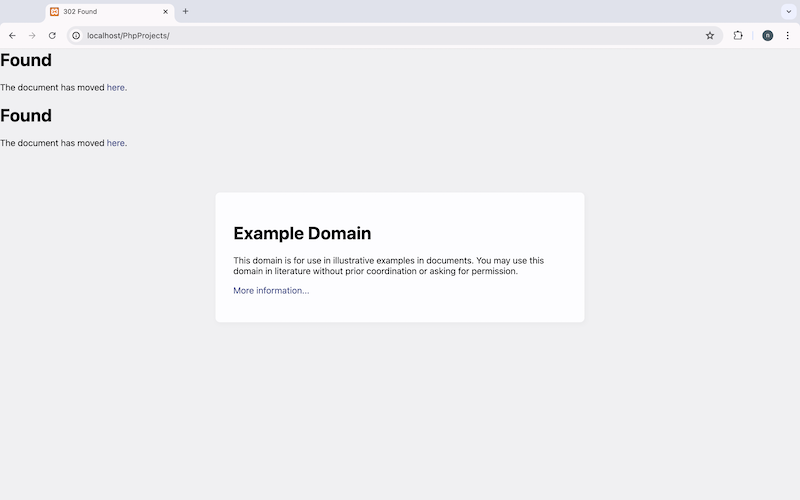This screenshot has height=500, width=800.
Task: Click the first Found heading
Action: coord(26,60)
